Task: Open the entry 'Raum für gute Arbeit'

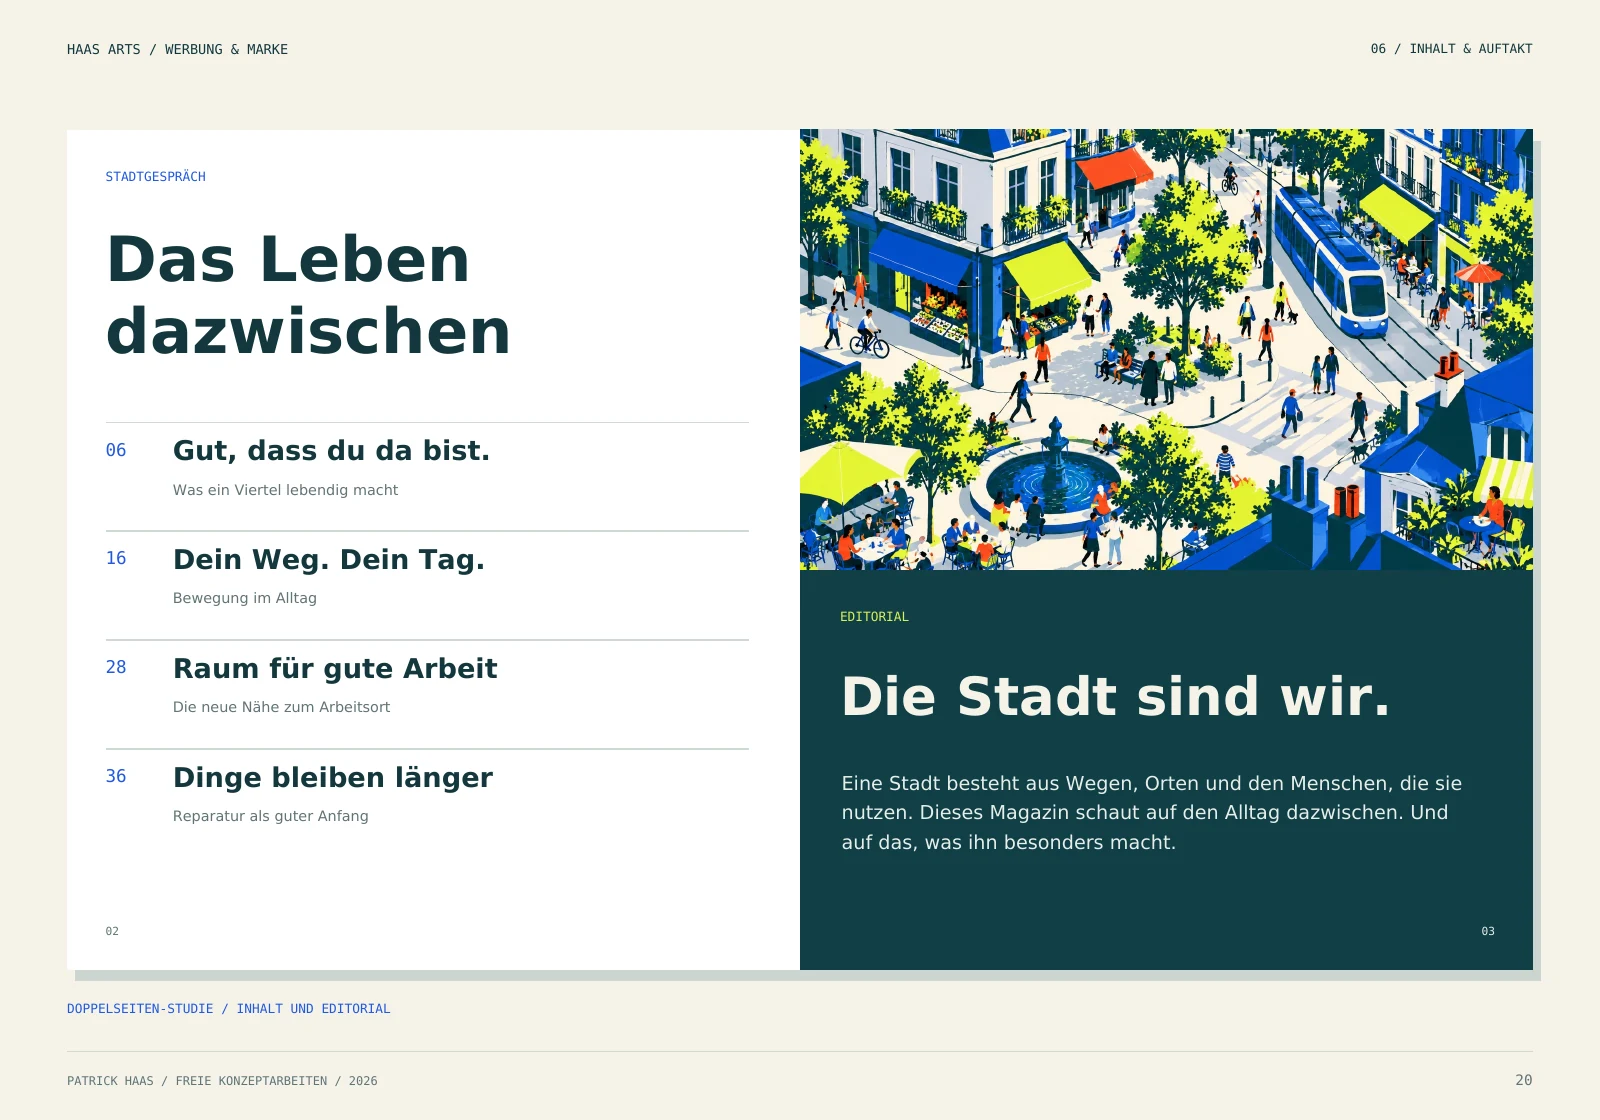Action: 335,668
